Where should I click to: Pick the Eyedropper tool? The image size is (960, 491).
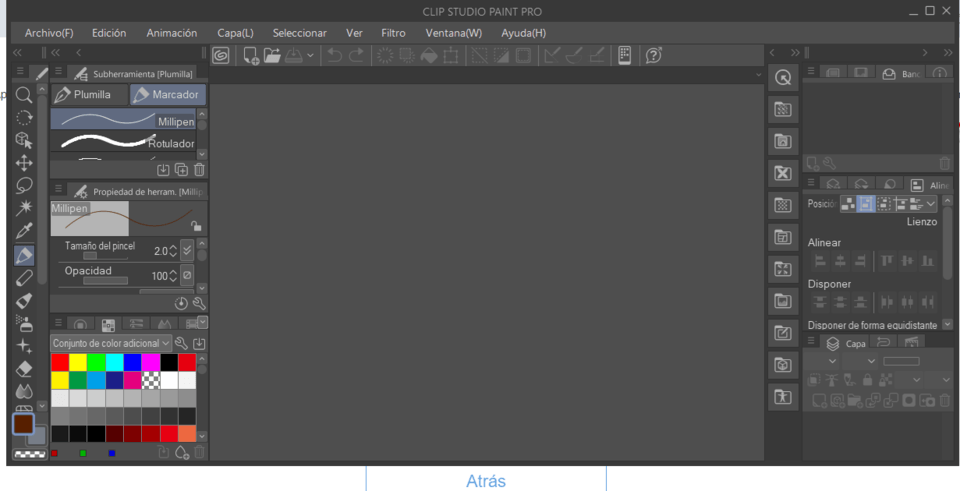click(x=24, y=232)
